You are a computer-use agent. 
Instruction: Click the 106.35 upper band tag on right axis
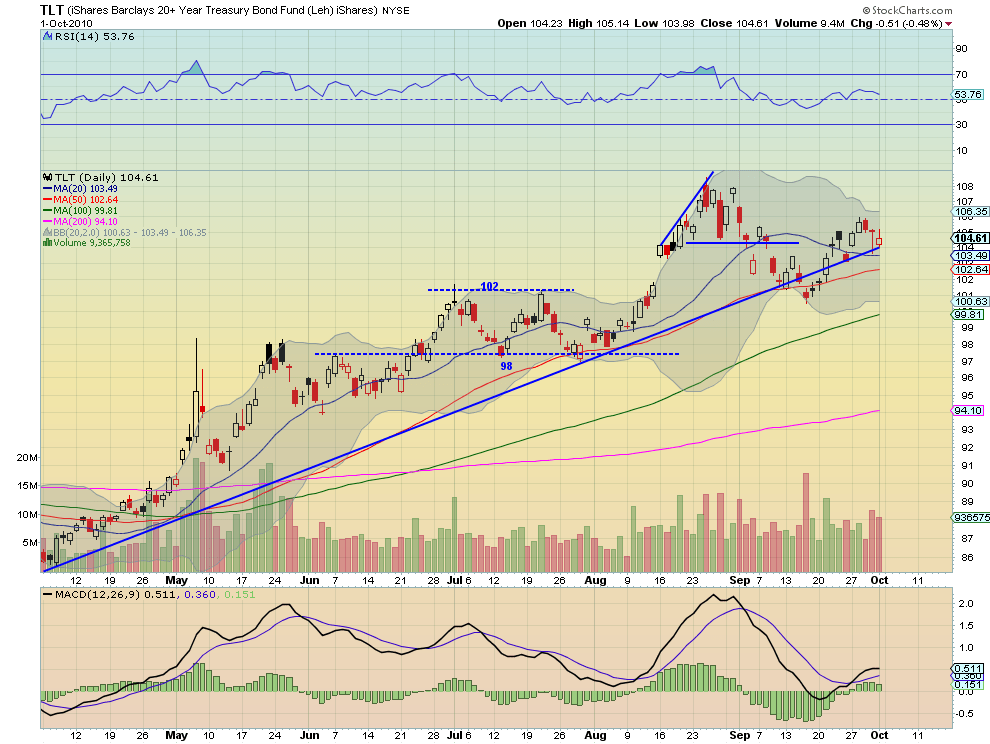tap(970, 212)
